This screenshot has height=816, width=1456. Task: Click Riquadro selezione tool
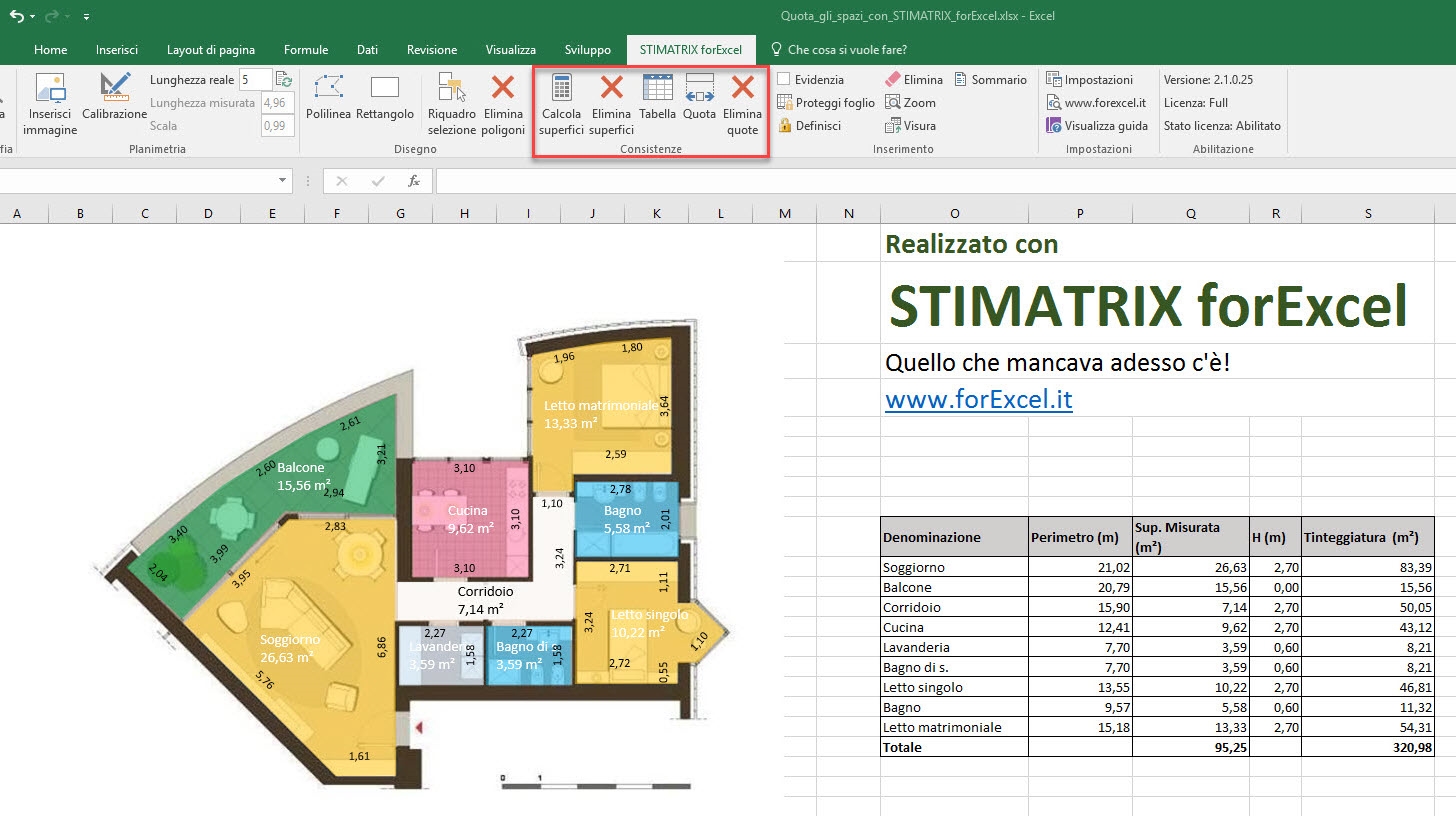click(452, 104)
